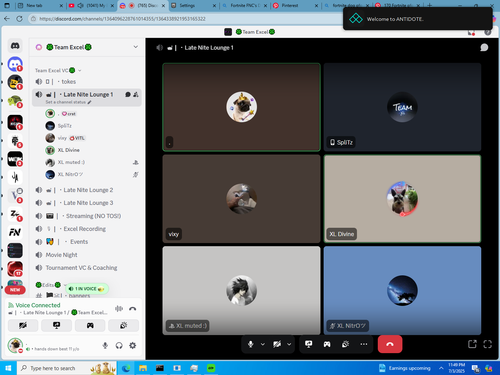Image resolution: width=500 pixels, height=375 pixels.
Task: Open File Explorer from taskbar
Action: coord(143,368)
